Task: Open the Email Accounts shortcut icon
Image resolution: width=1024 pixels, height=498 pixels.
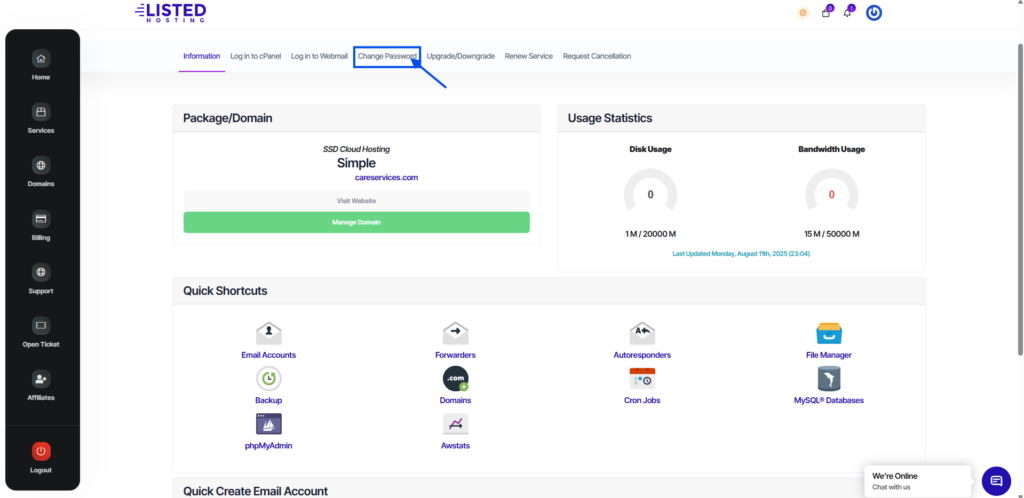Action: [x=268, y=333]
